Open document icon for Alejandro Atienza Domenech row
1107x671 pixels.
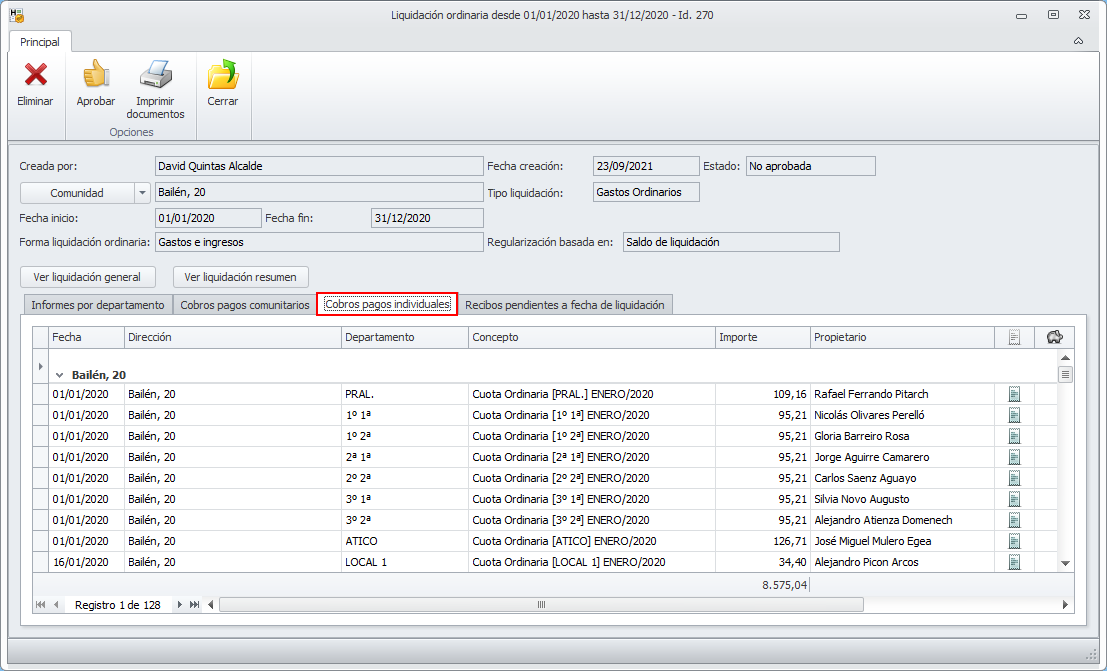[1015, 521]
